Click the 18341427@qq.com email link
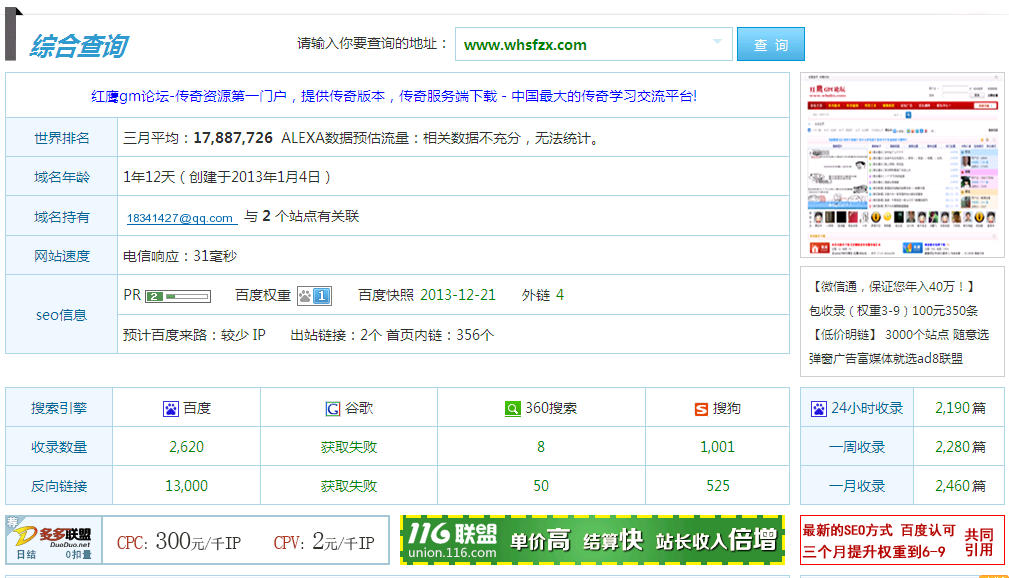The width and height of the screenshot is (1009, 578). (180, 218)
